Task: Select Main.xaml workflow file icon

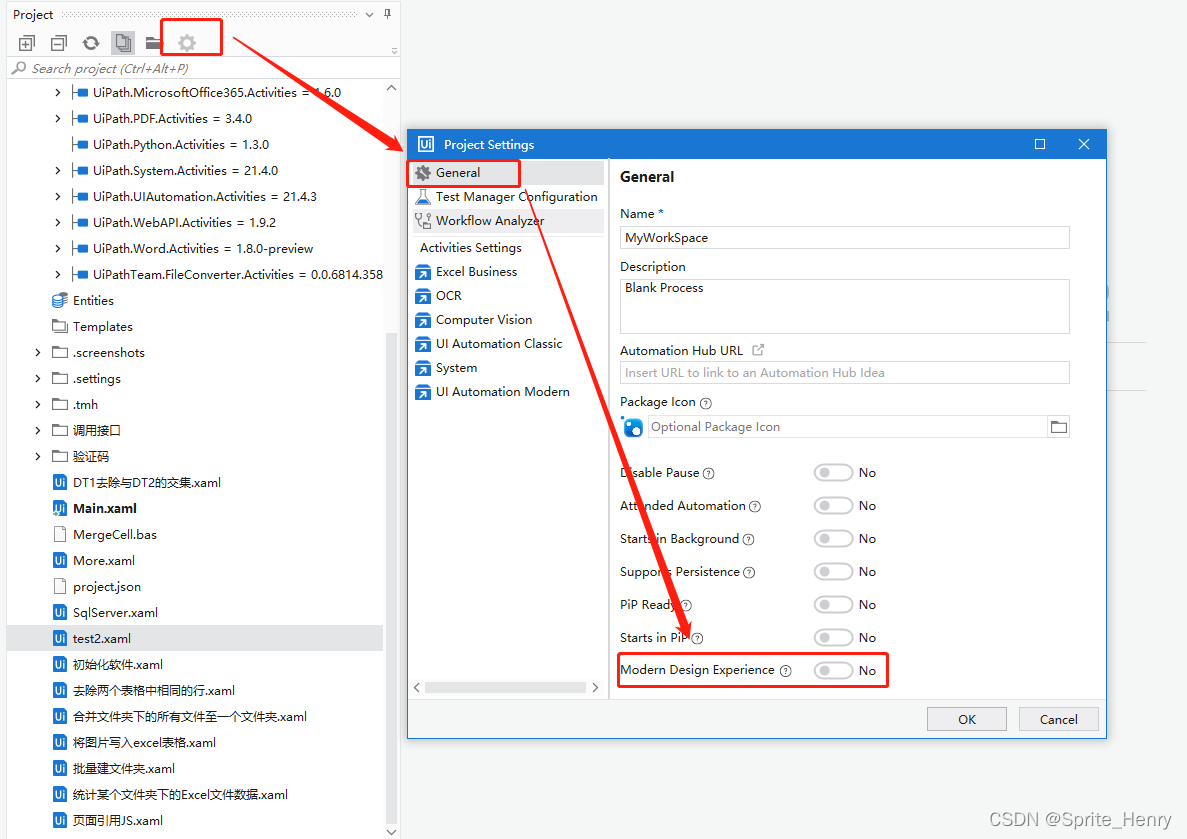Action: click(x=60, y=508)
